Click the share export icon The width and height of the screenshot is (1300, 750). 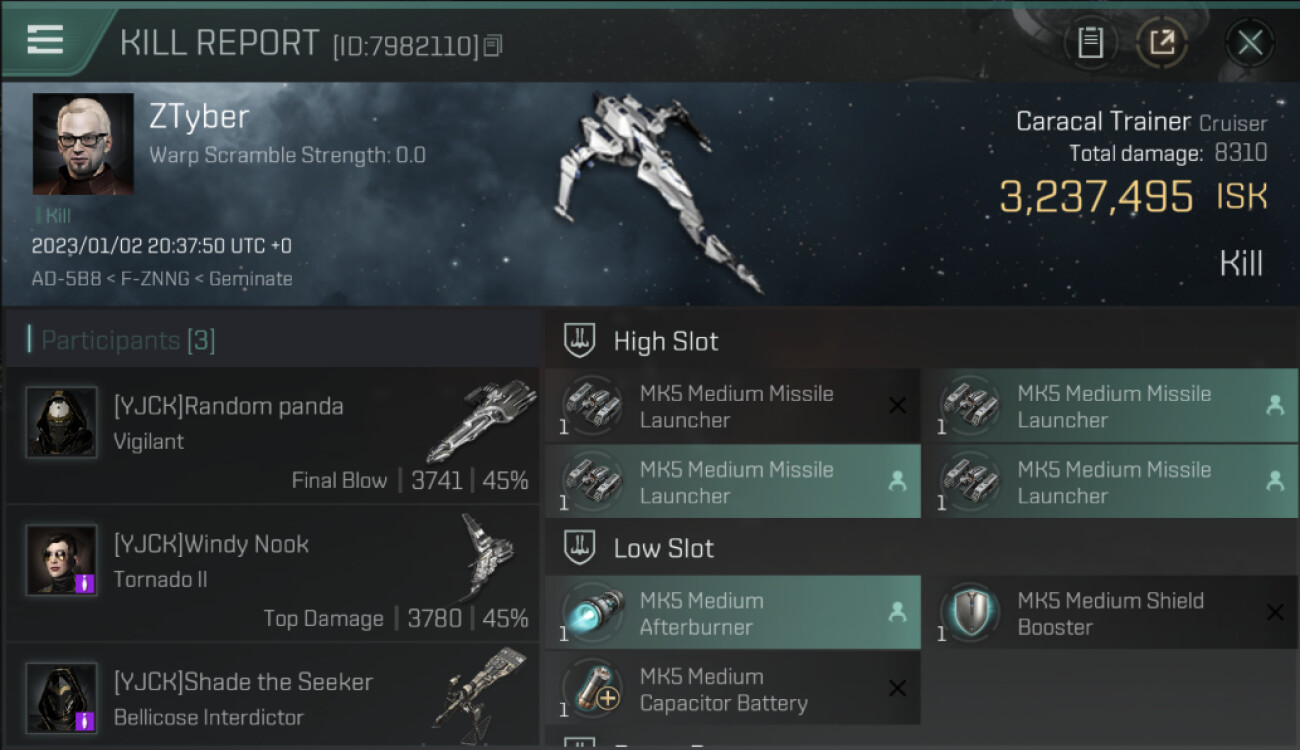[1161, 42]
